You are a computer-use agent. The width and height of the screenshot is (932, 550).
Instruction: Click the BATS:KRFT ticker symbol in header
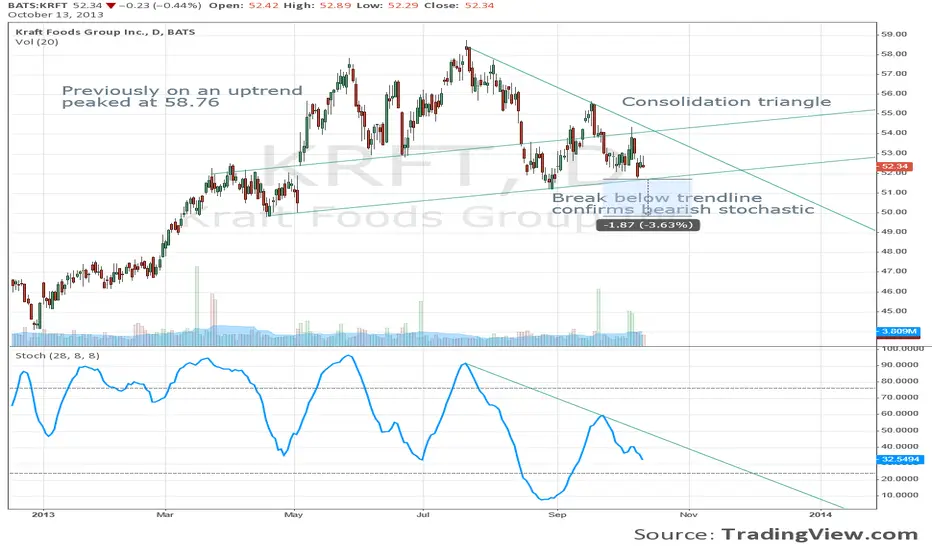click(x=37, y=5)
